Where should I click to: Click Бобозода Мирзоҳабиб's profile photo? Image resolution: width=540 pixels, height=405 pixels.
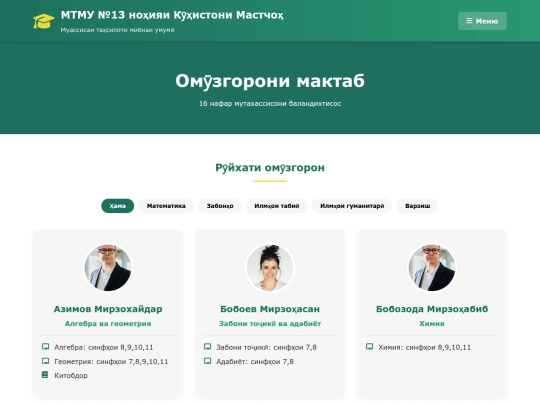[432, 268]
